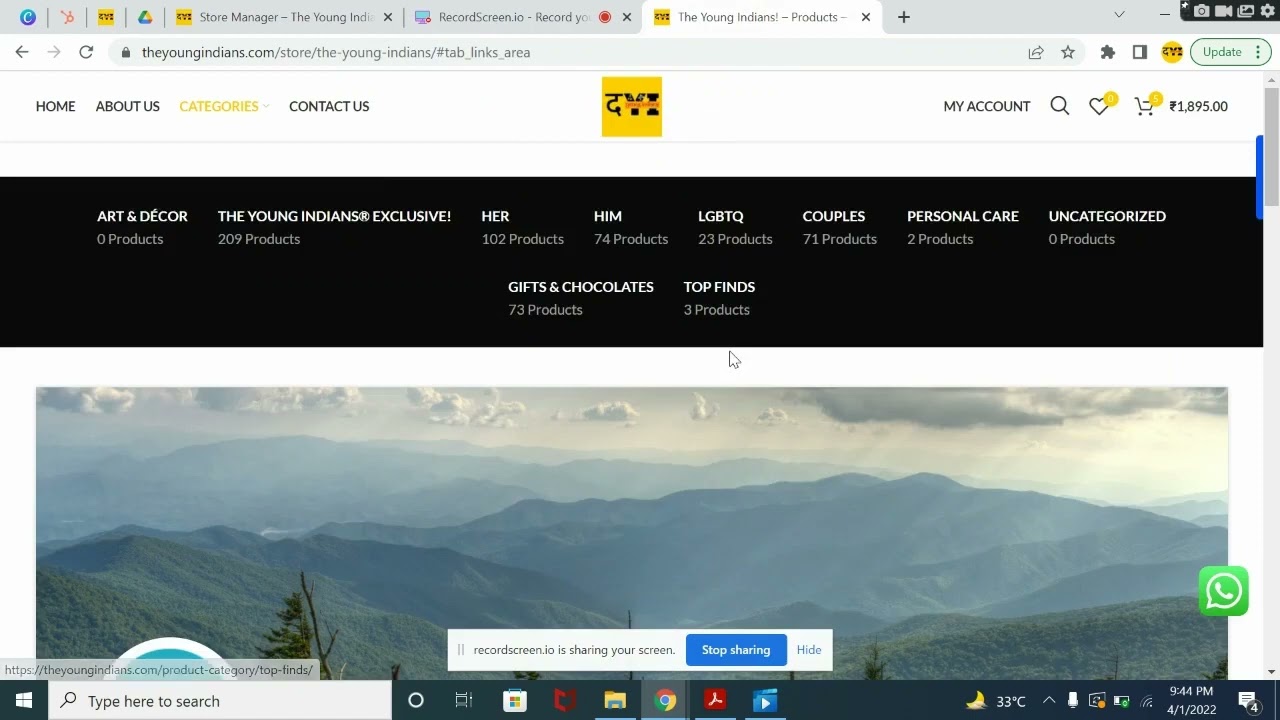
Task: Show hidden system tray icons
Action: point(1049,701)
